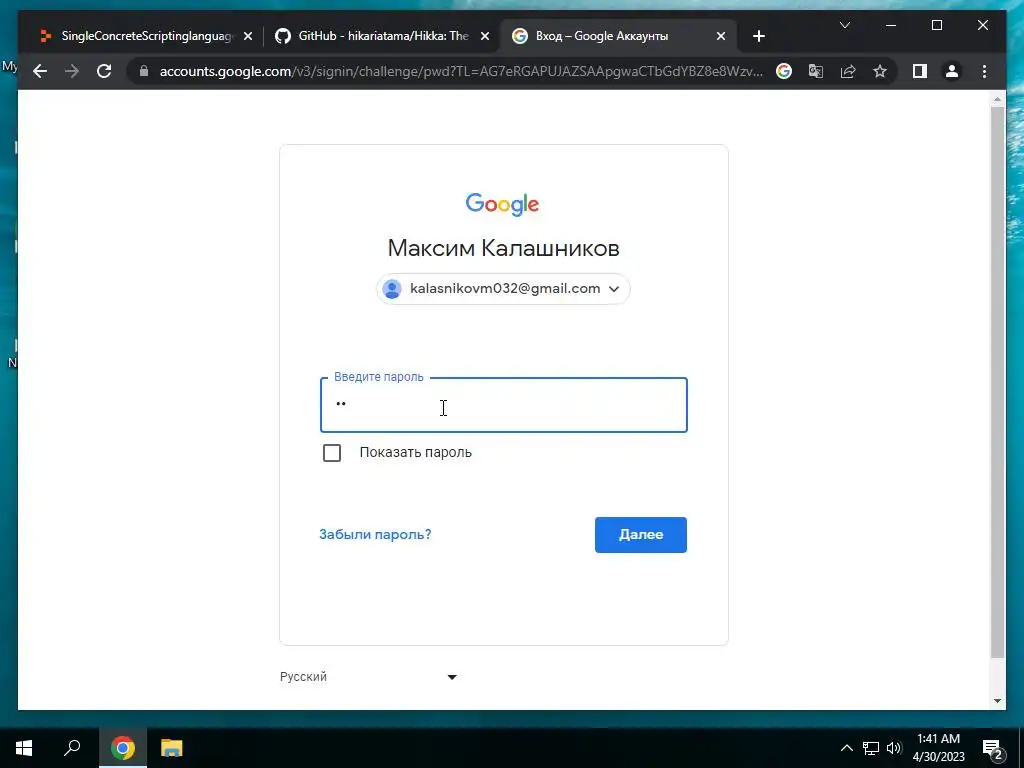This screenshot has height=768, width=1024.
Task: Open Windows taskbar search
Action: 72,748
